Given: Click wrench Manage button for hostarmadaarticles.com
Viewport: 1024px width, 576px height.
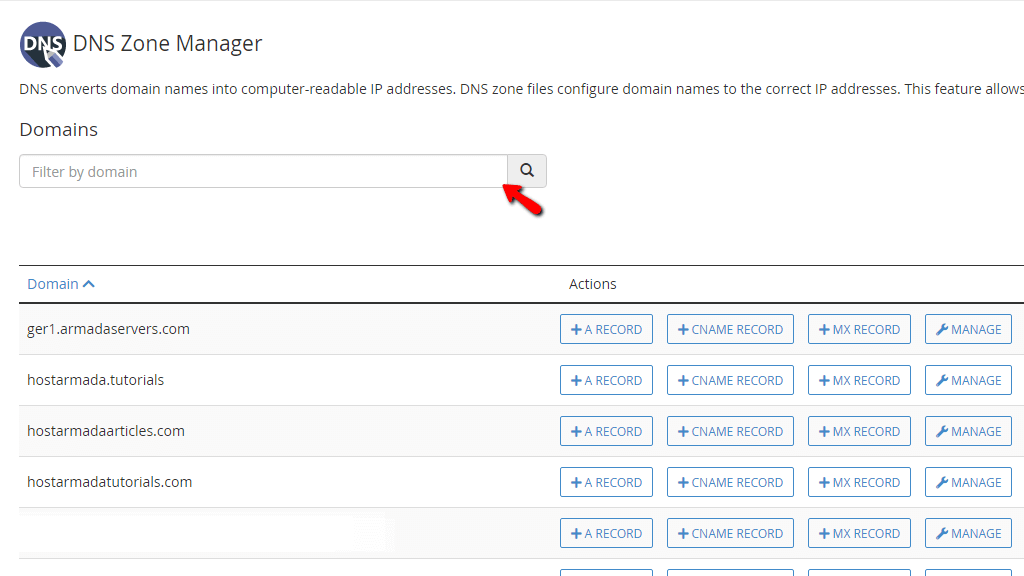Looking at the screenshot, I should coord(968,431).
